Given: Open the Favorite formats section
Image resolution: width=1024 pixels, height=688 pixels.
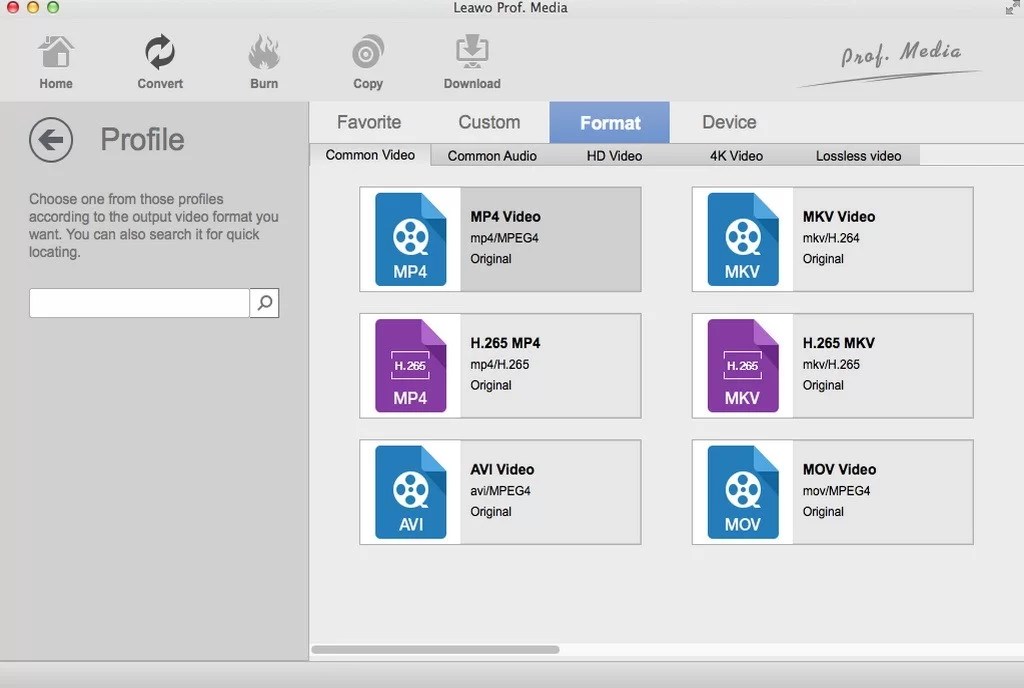Looking at the screenshot, I should 369,122.
